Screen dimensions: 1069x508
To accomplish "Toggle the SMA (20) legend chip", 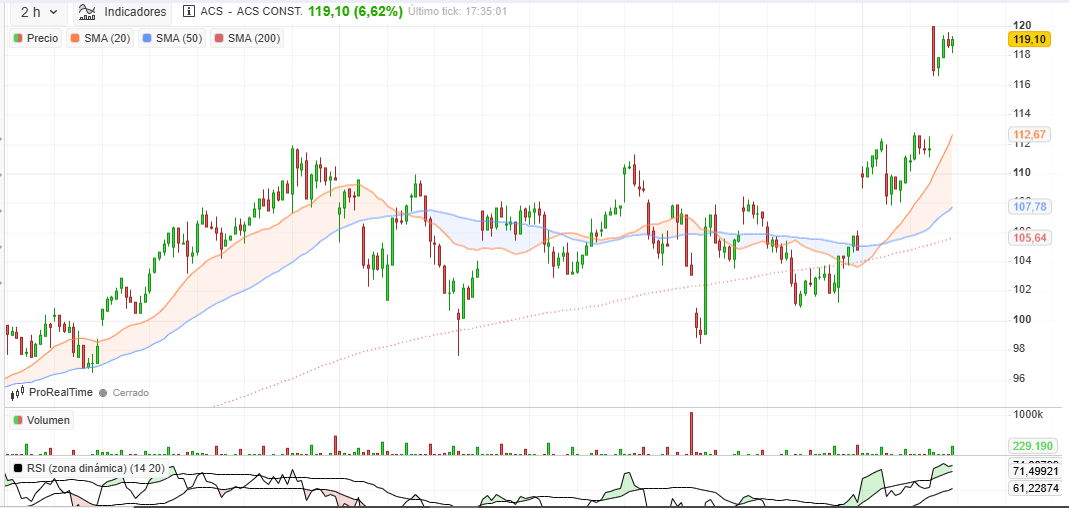I will point(100,38).
